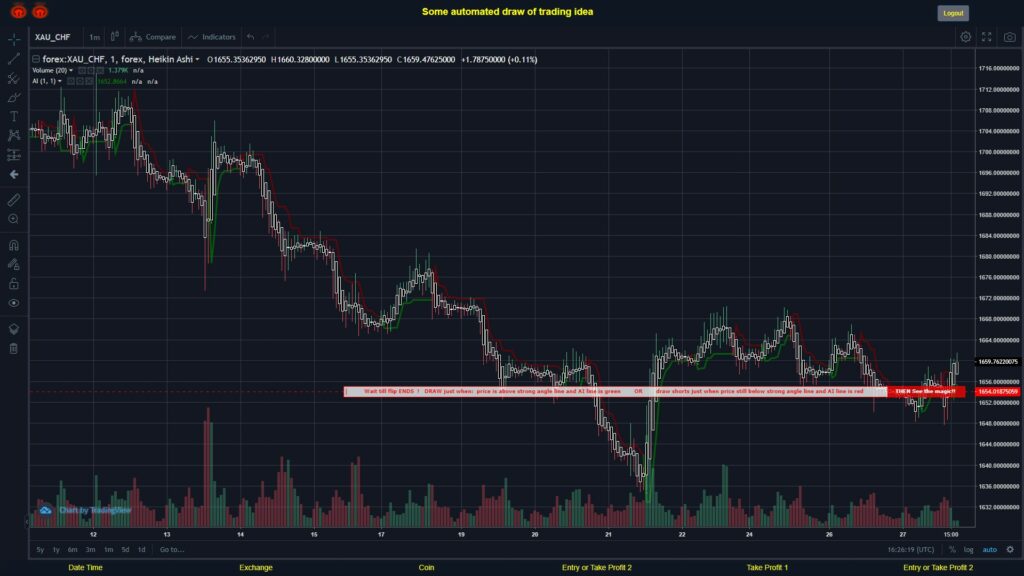This screenshot has height=576, width=1024.
Task: Collapse the chart legend box icon
Action: click(x=36, y=59)
